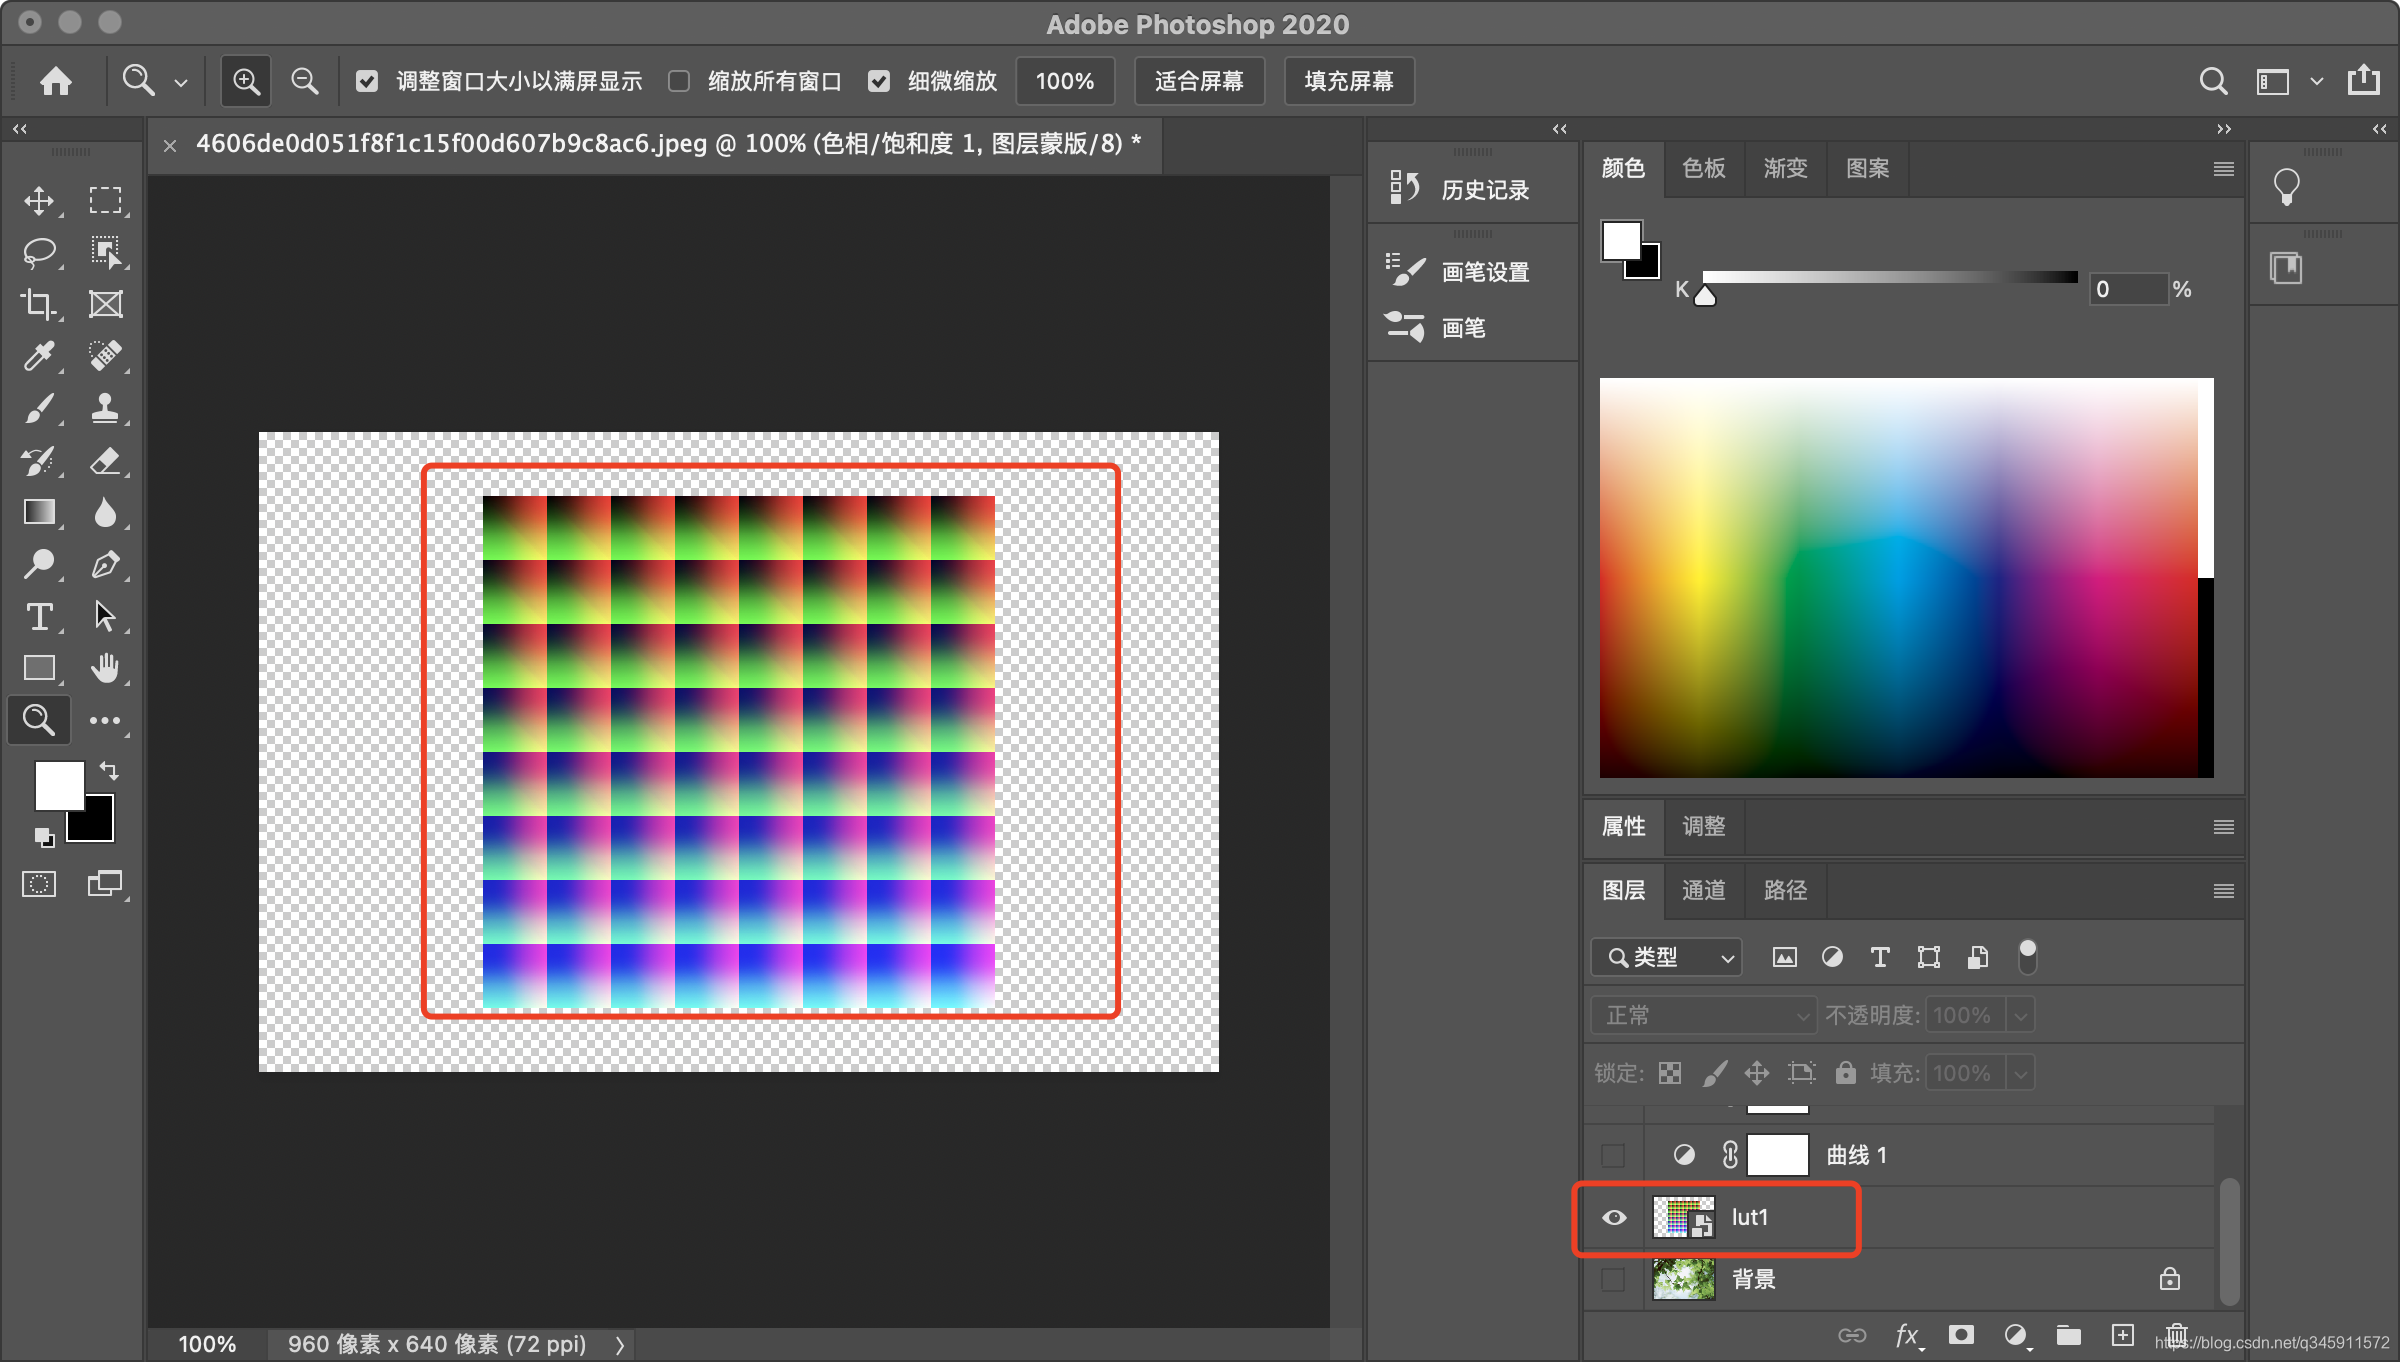Select the Horizontal Type tool
Screen dimensions: 2400x1362
[39, 616]
